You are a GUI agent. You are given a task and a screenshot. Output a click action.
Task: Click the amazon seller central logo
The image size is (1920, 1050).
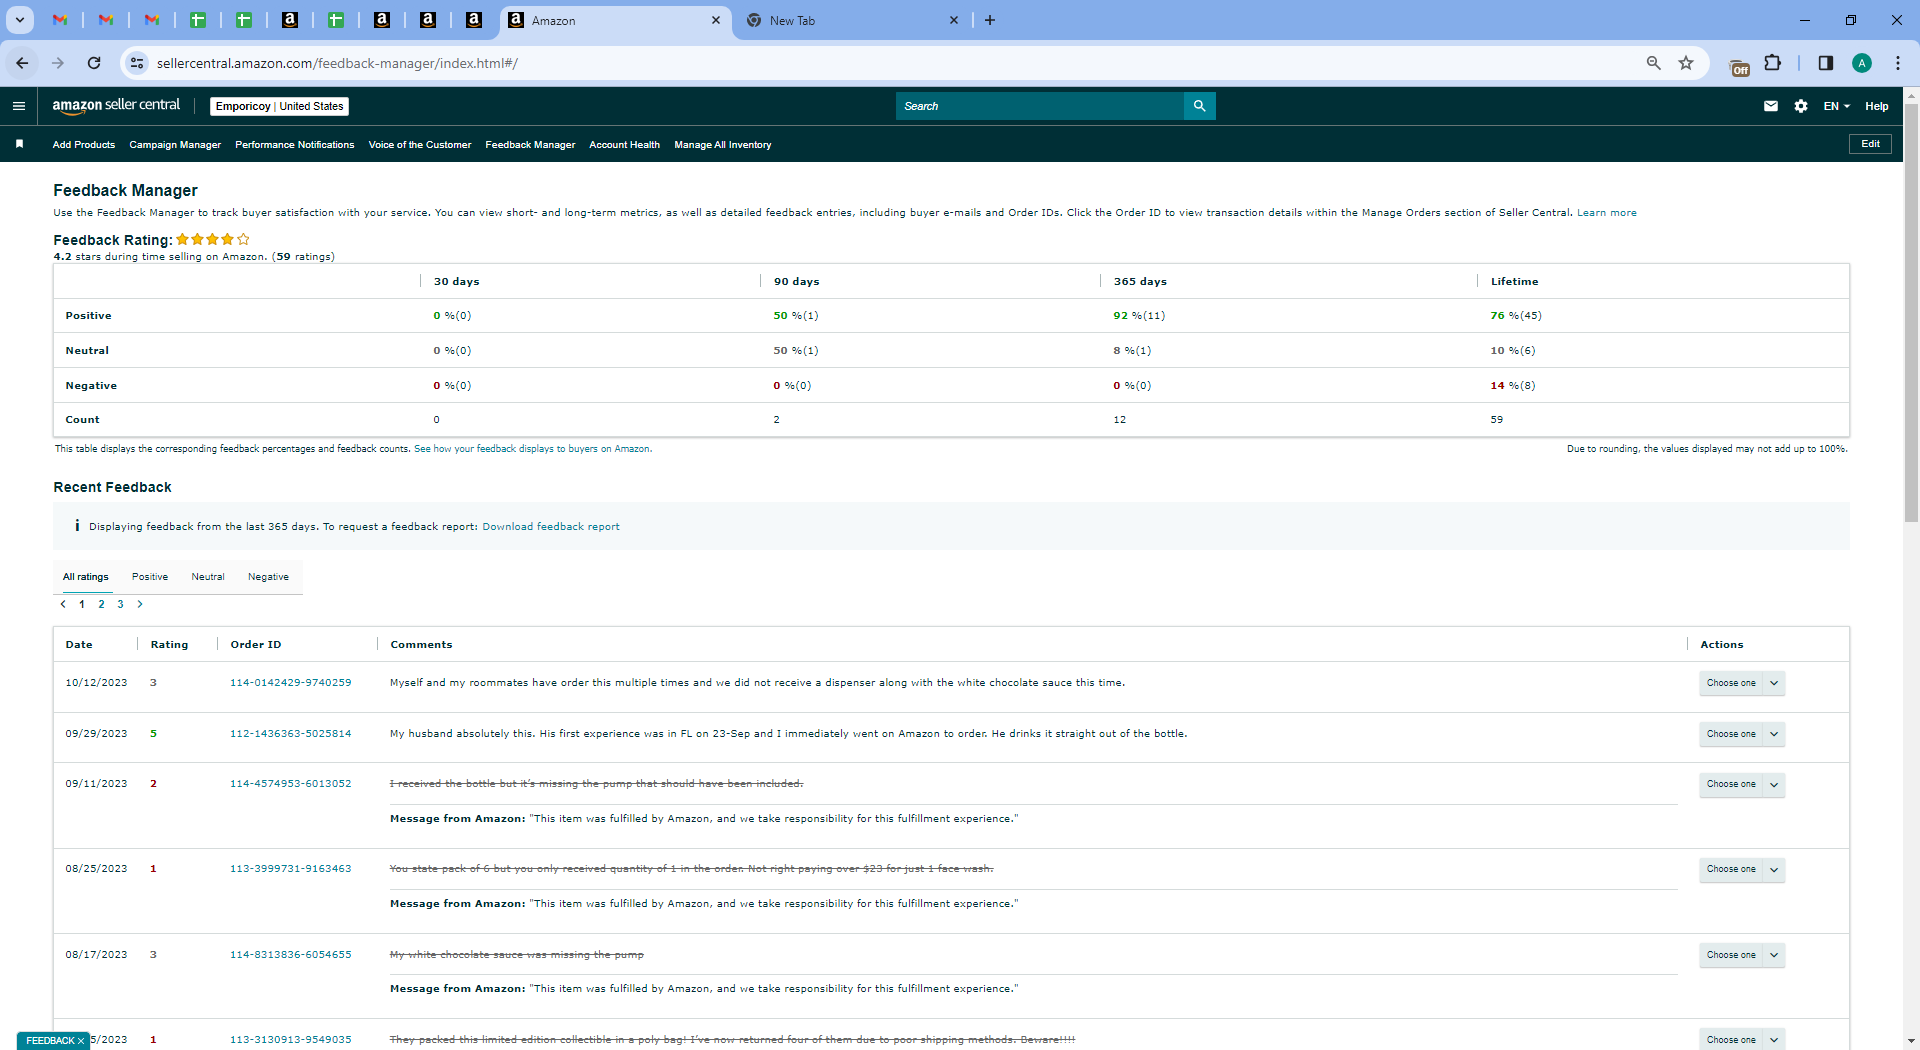point(116,105)
